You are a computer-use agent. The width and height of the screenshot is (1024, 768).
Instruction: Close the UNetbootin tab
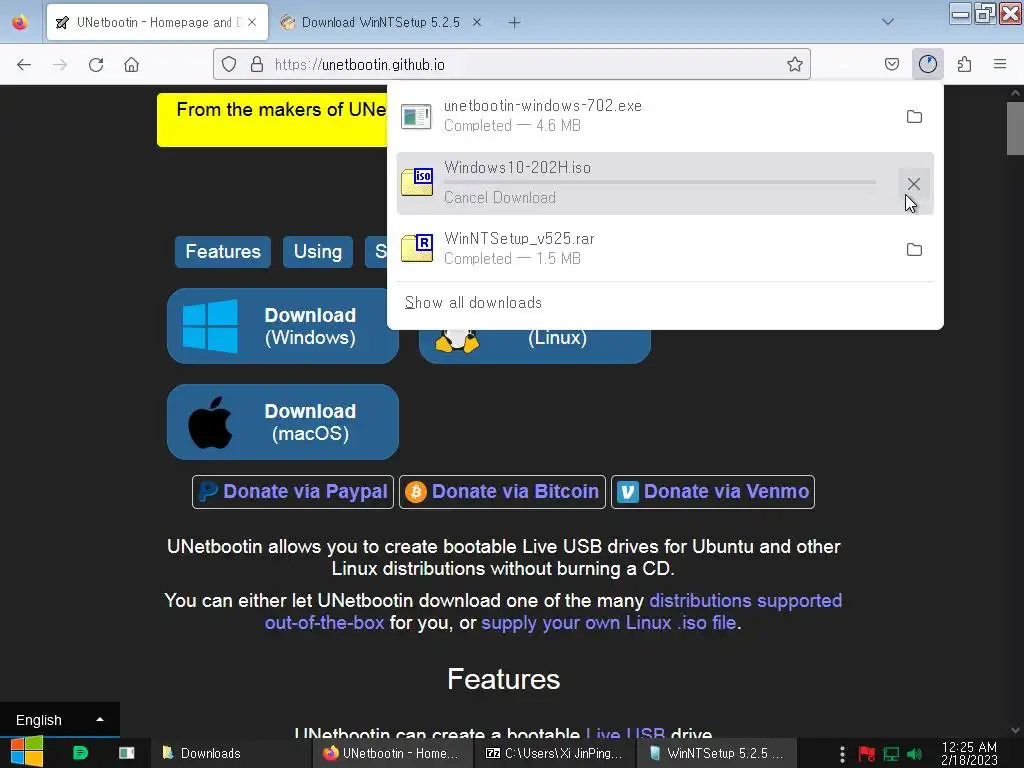click(x=252, y=22)
